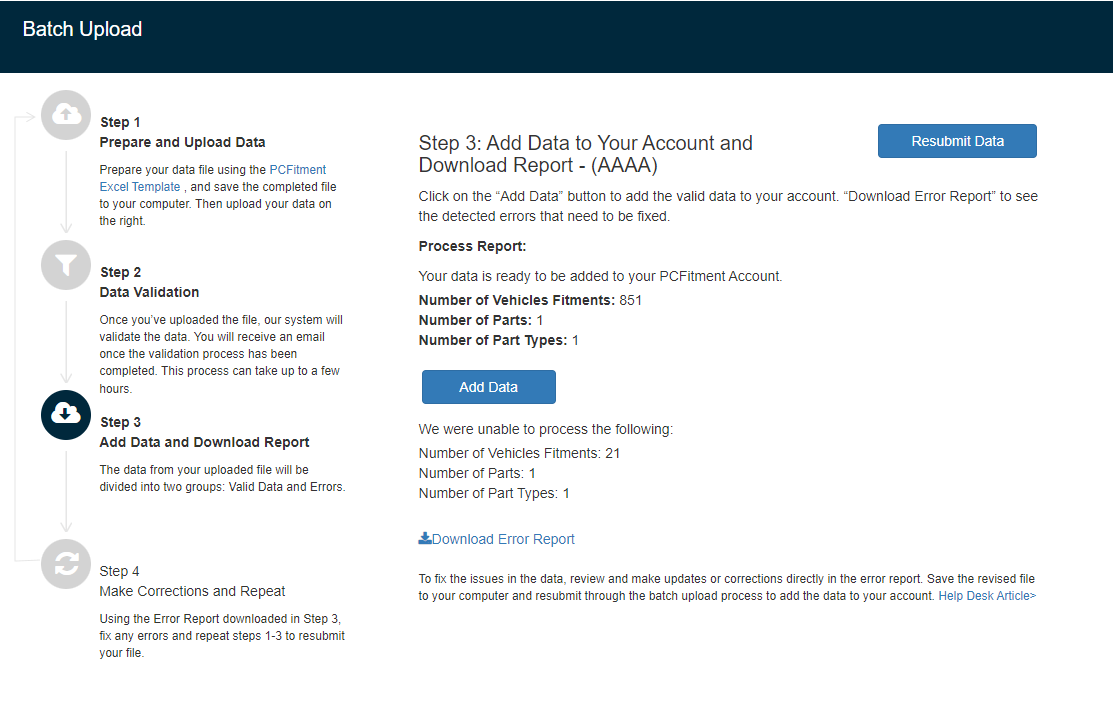This screenshot has width=1113, height=709.
Task: Click the Process Report label
Action: pos(472,246)
